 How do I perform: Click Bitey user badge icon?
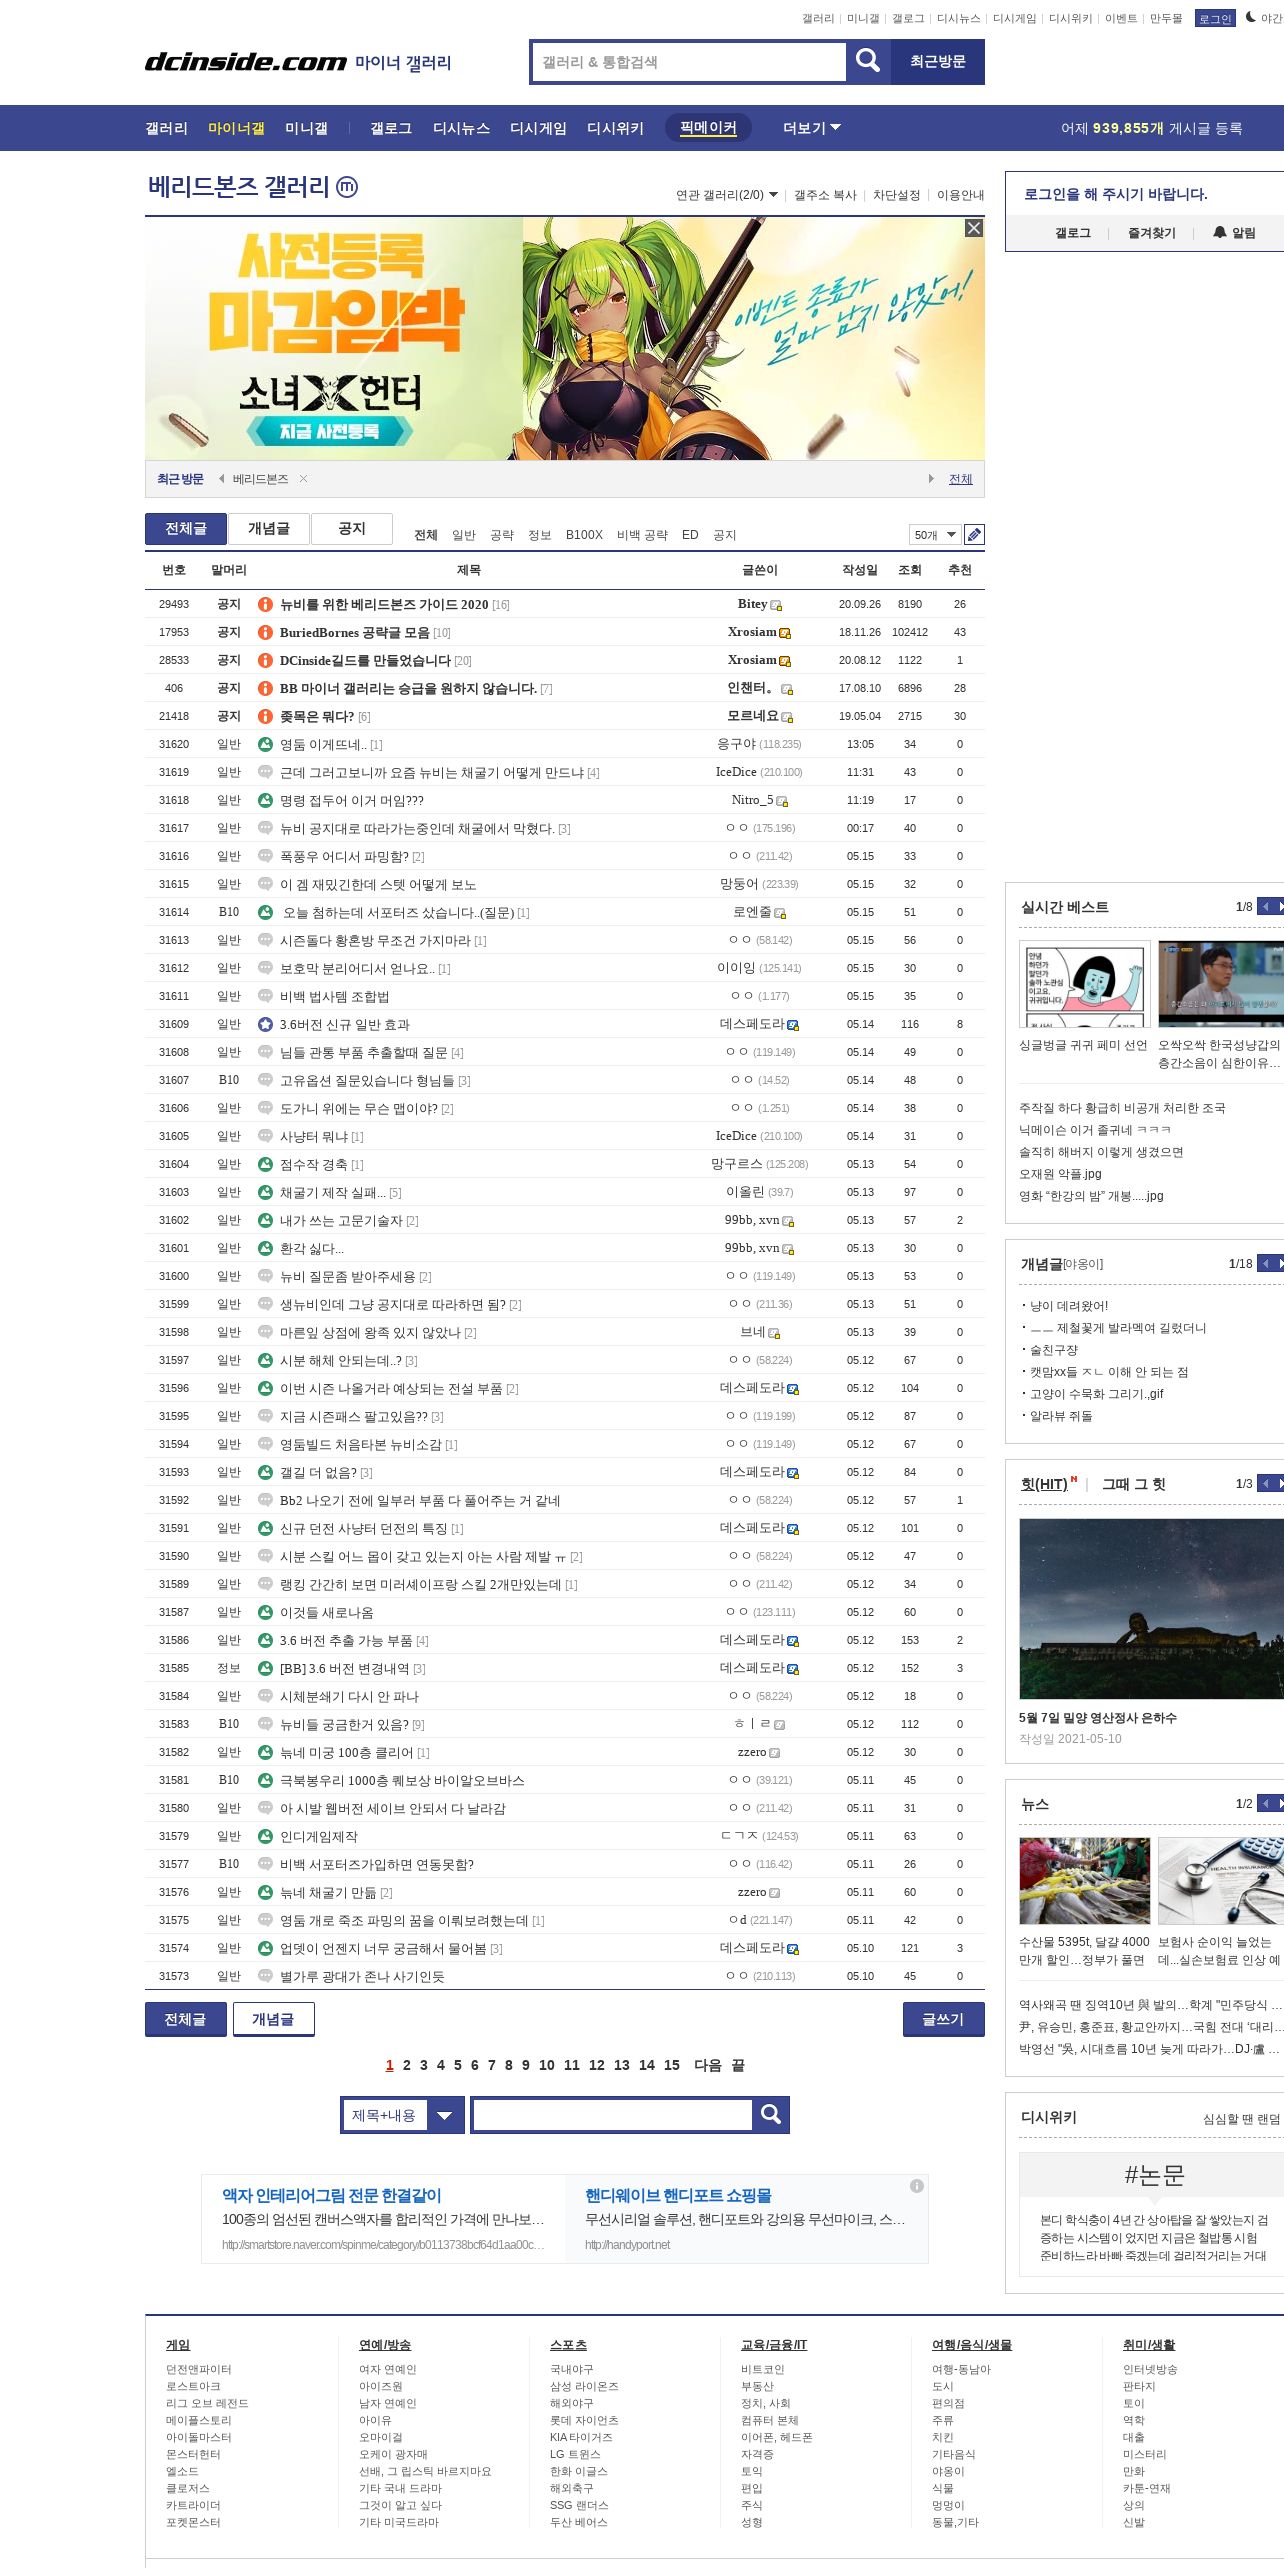pos(776,605)
